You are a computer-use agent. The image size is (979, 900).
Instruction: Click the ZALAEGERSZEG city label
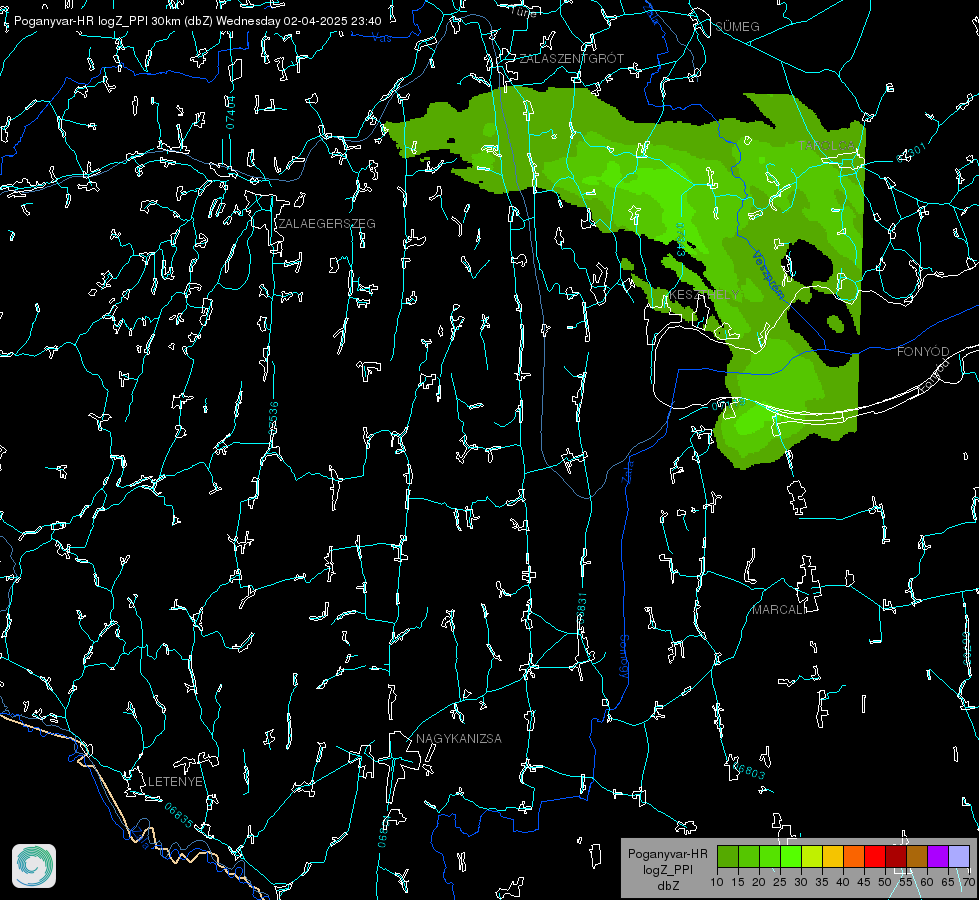pos(327,223)
